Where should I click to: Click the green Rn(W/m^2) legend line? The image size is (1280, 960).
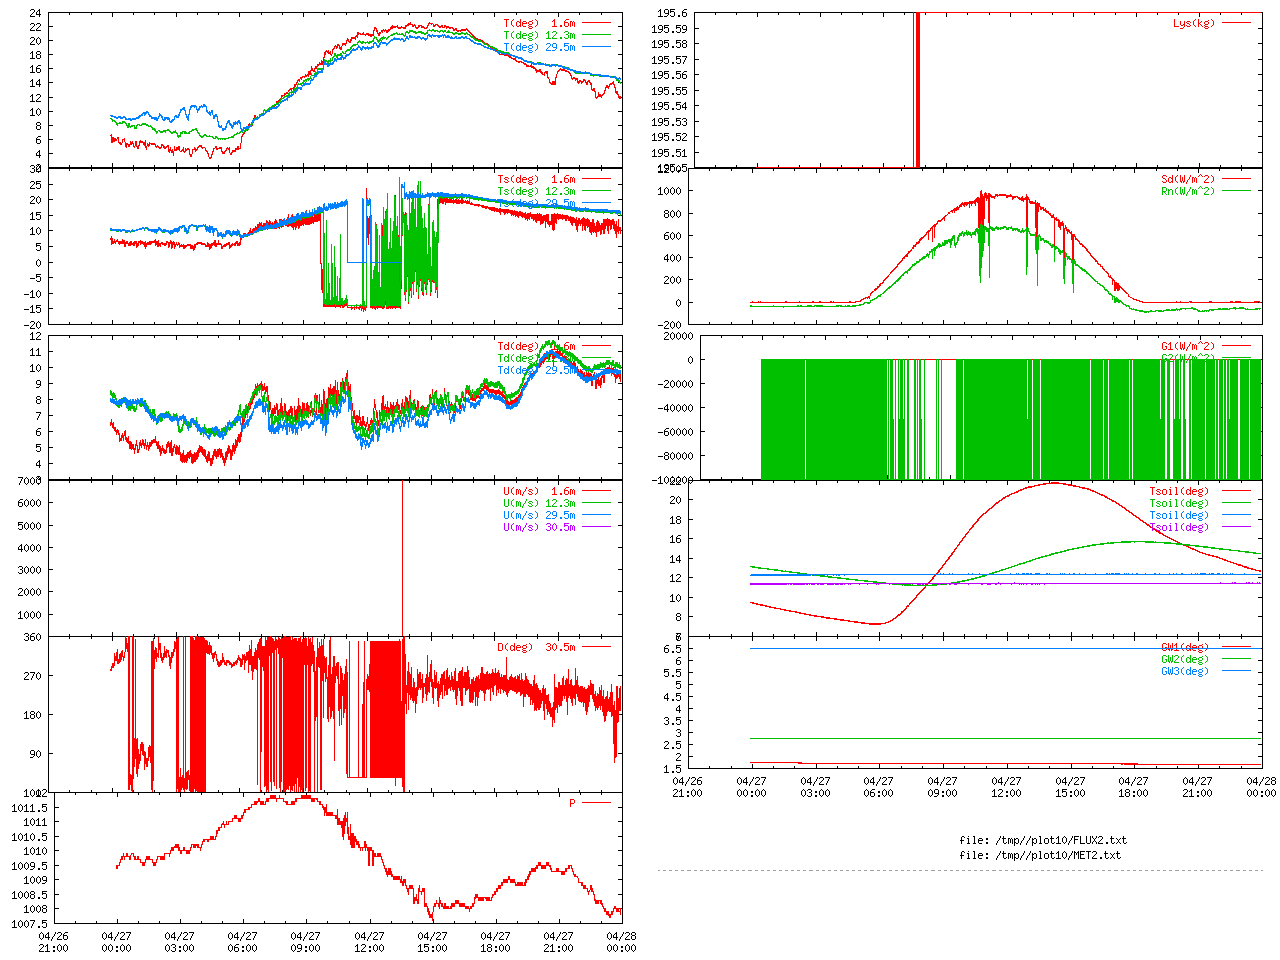pyautogui.click(x=1236, y=191)
